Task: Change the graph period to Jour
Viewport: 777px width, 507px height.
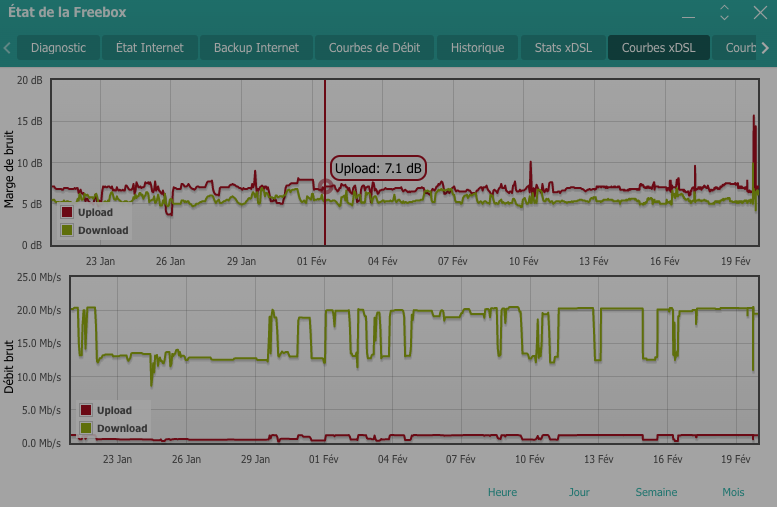Action: click(579, 492)
